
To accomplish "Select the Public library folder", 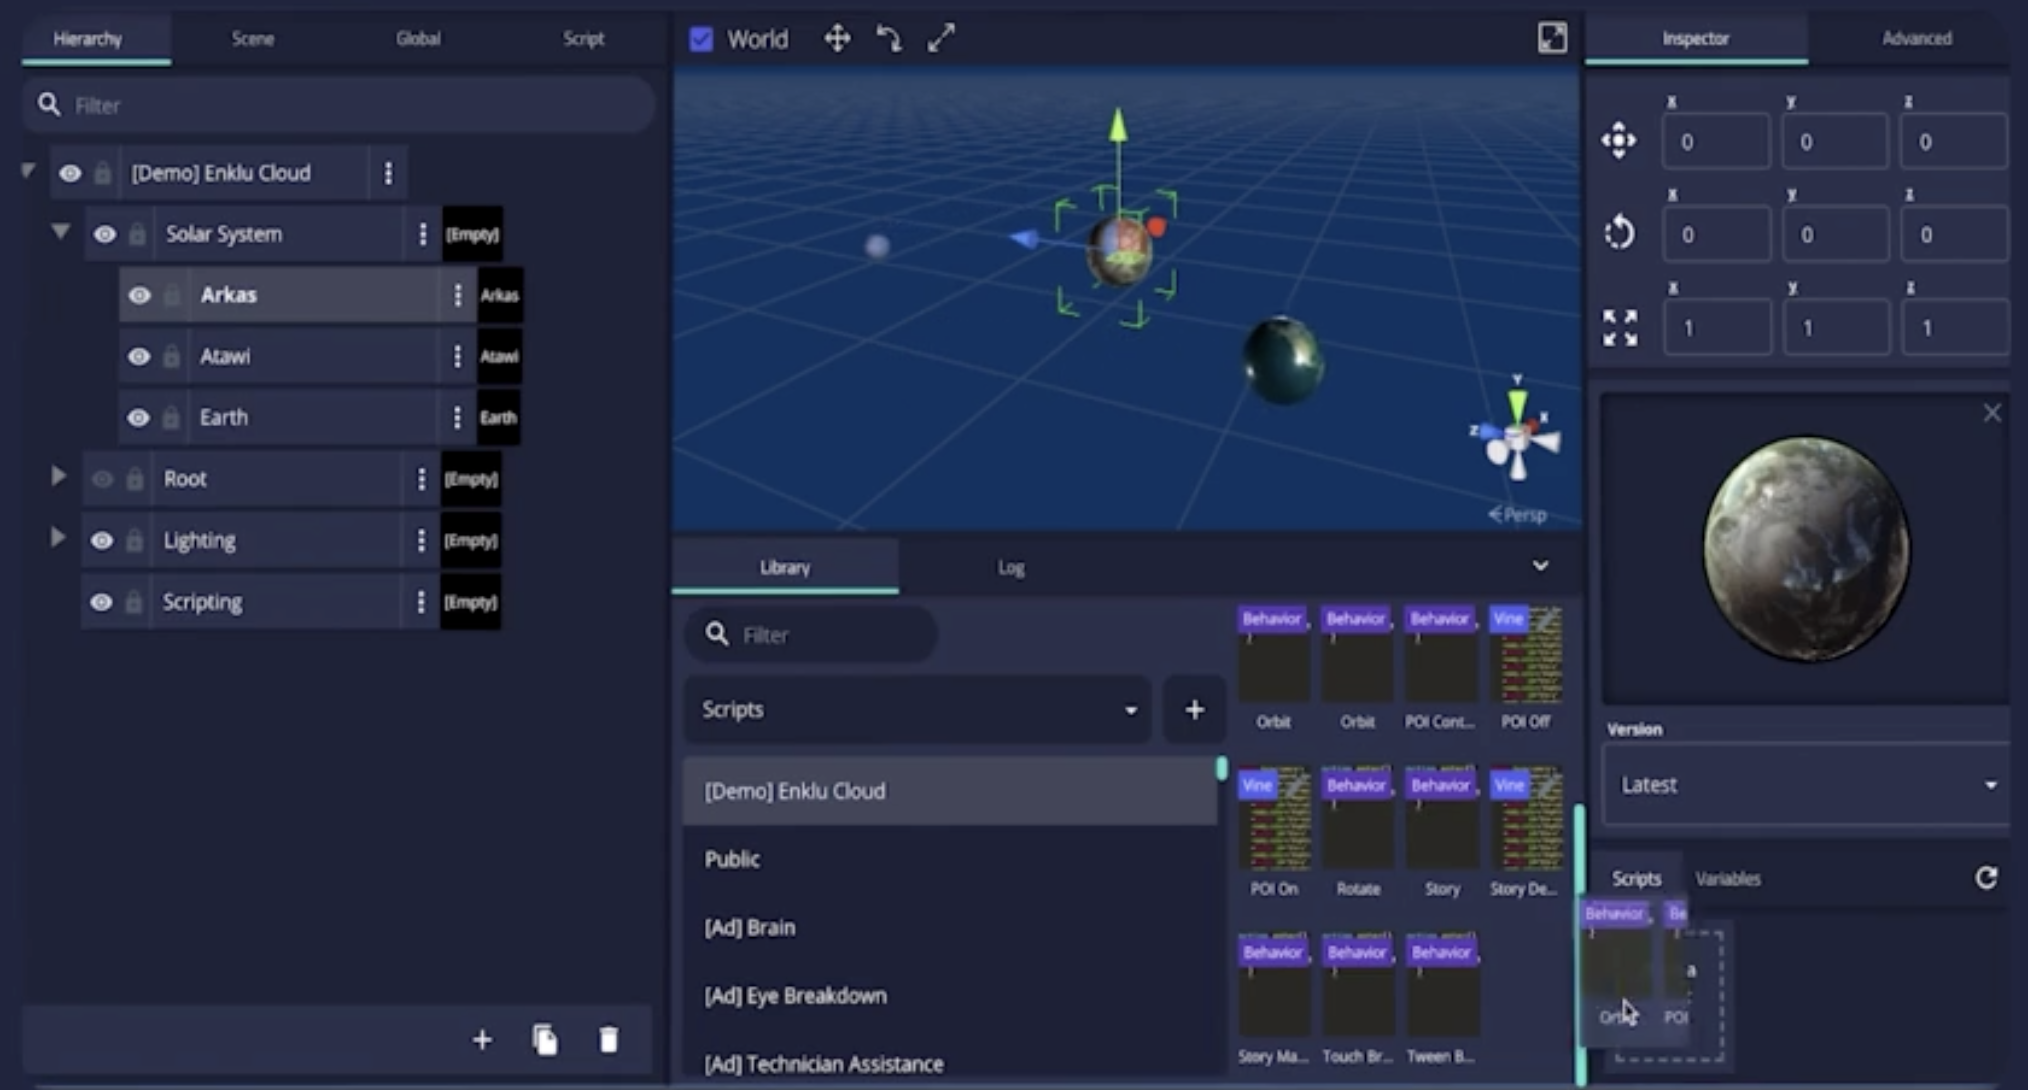I will tap(732, 859).
